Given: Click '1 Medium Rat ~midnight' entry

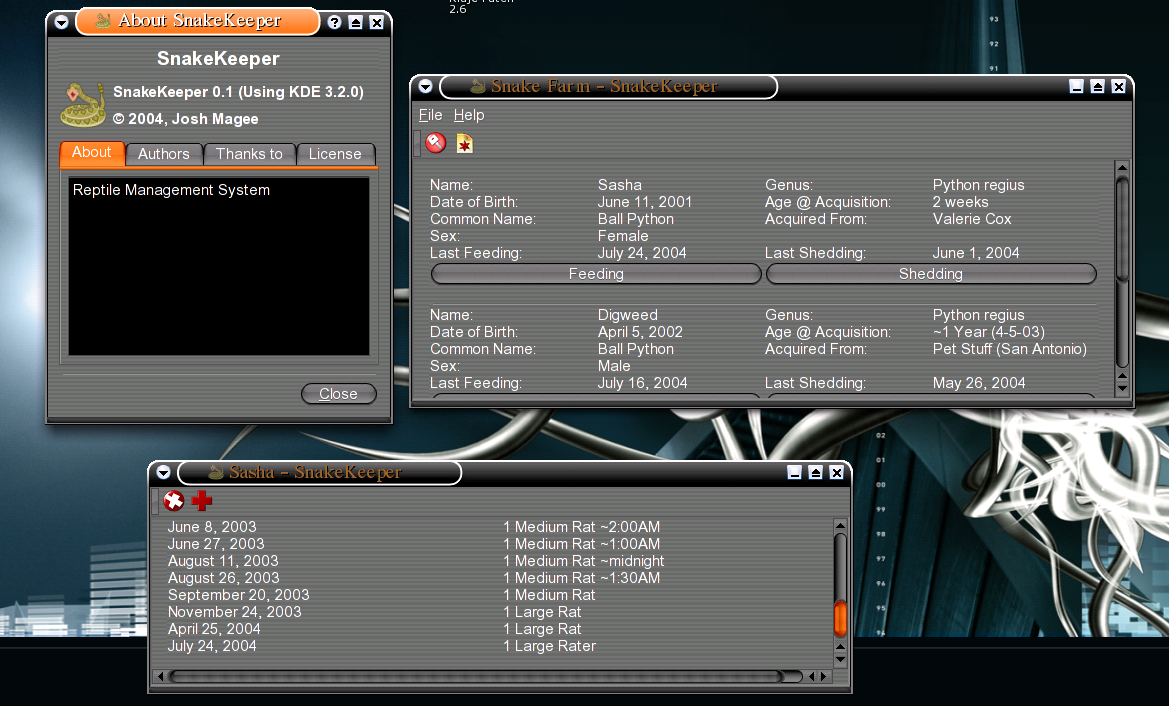Looking at the screenshot, I should coord(583,561).
